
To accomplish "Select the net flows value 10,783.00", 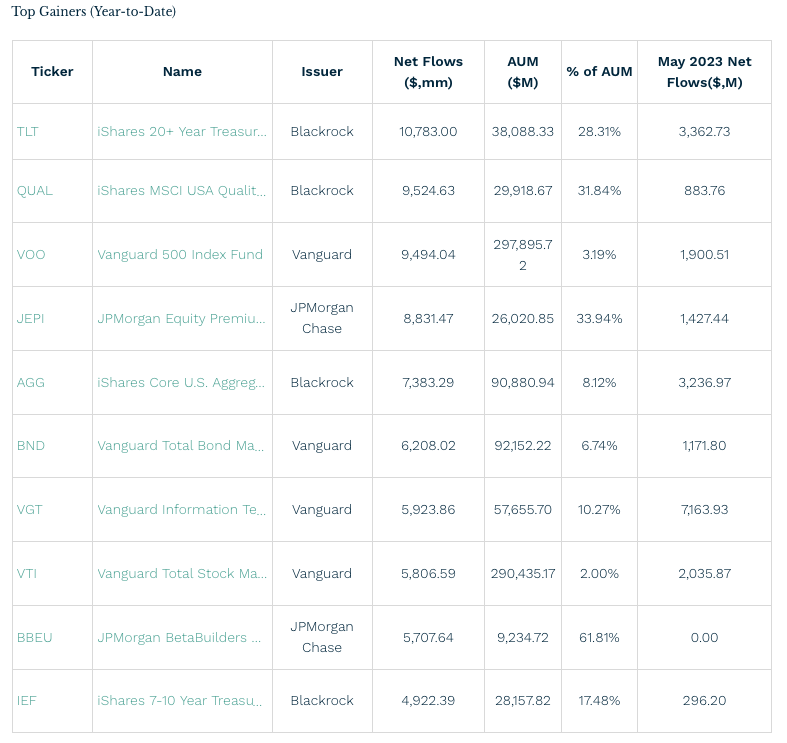I will pyautogui.click(x=428, y=132).
